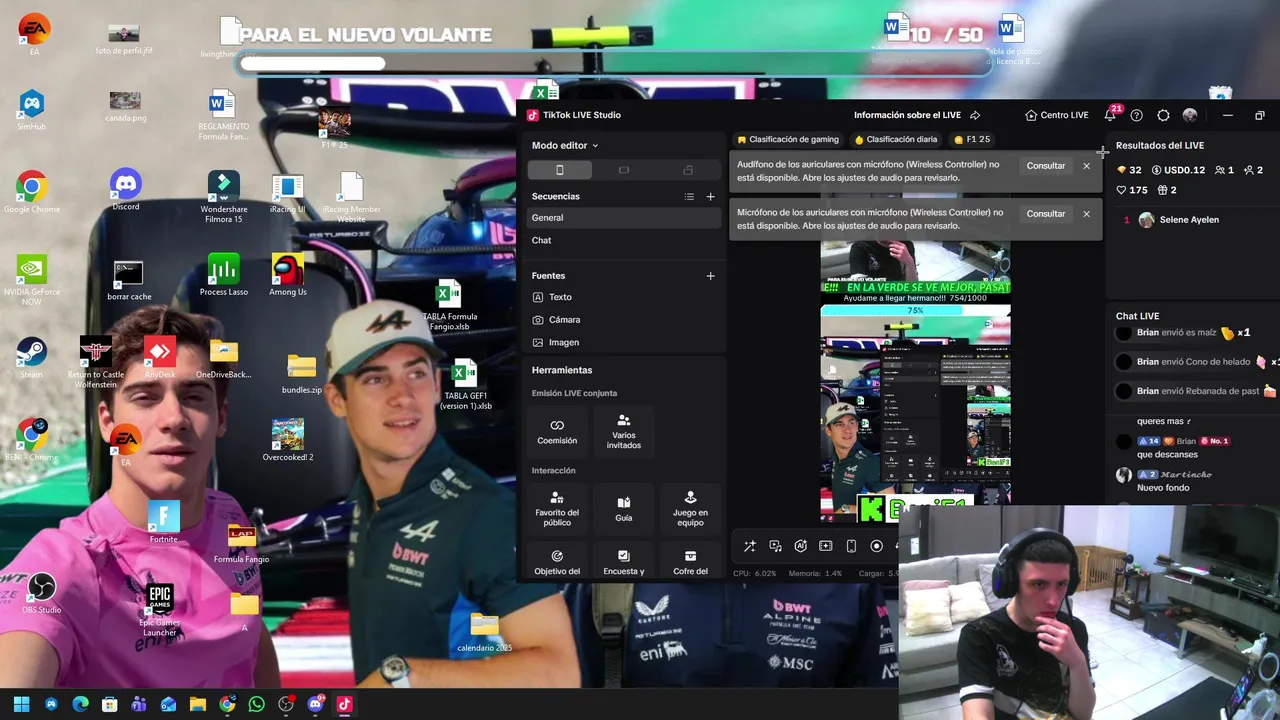Click the film clip highlights icon
Viewport: 1280px width, 720px height.
click(826, 546)
